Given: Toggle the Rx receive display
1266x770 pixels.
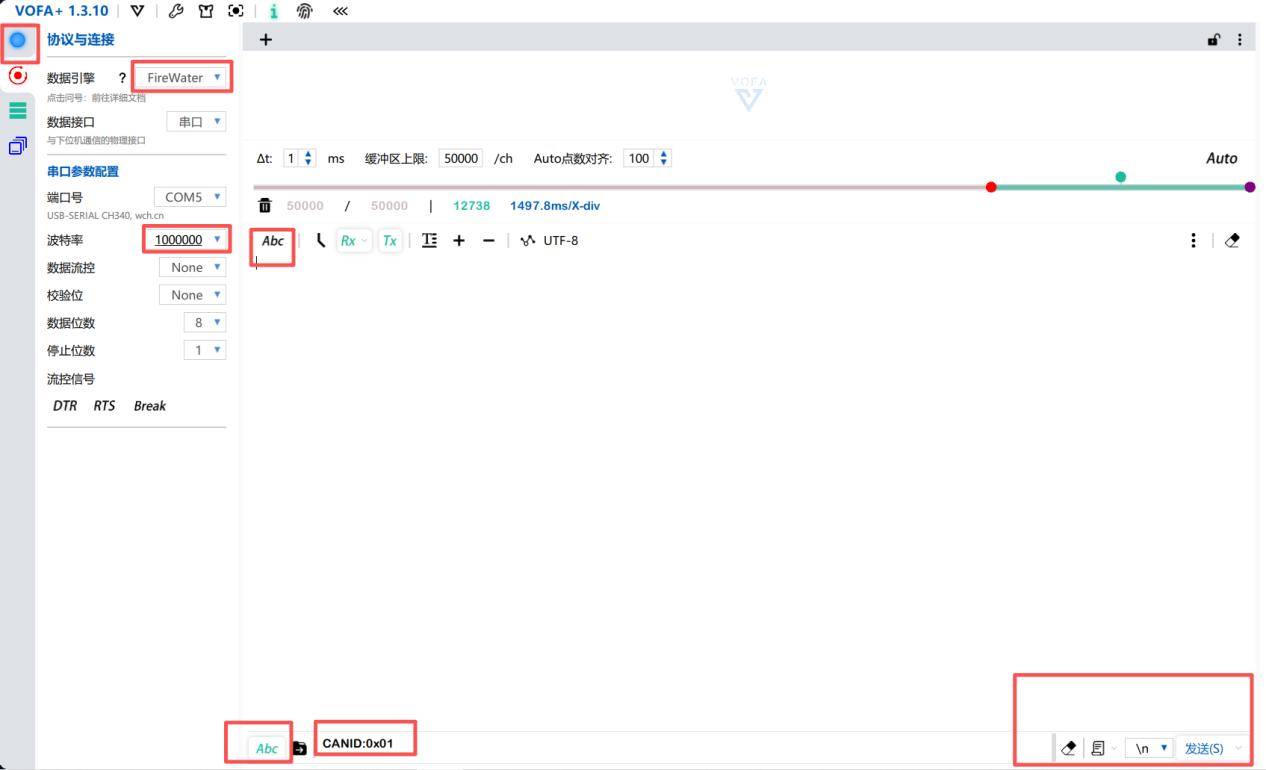Looking at the screenshot, I should pos(349,241).
